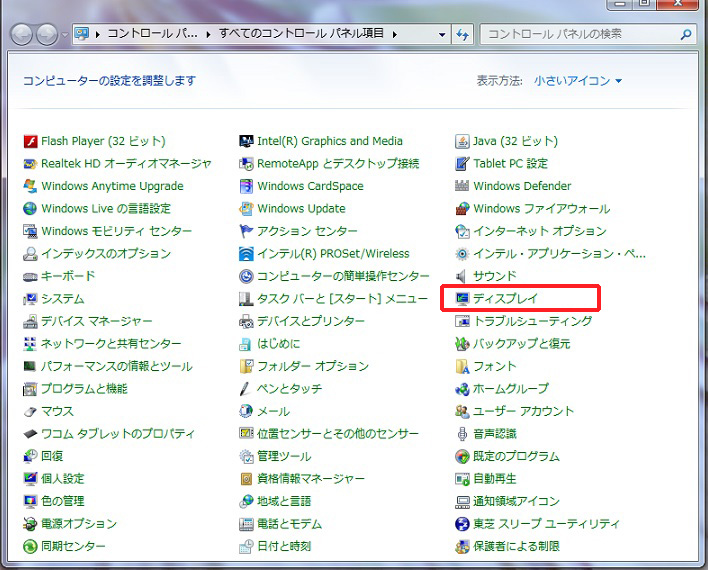Open the 音声認識 microphone icon

(462, 434)
